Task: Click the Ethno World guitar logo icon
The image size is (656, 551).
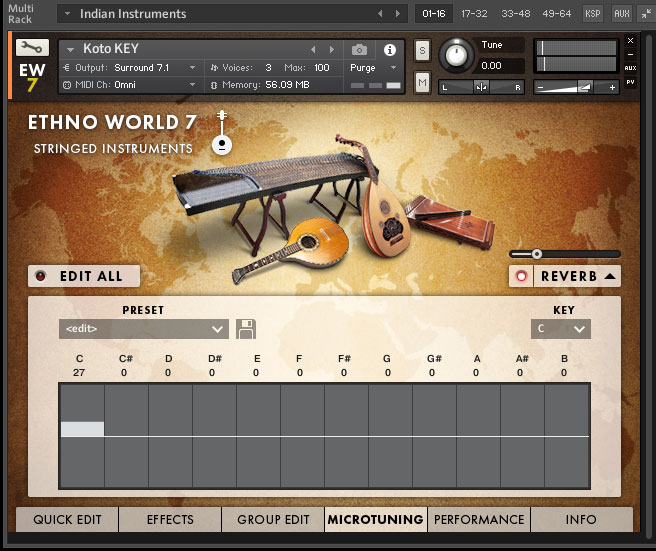Action: [x=222, y=133]
